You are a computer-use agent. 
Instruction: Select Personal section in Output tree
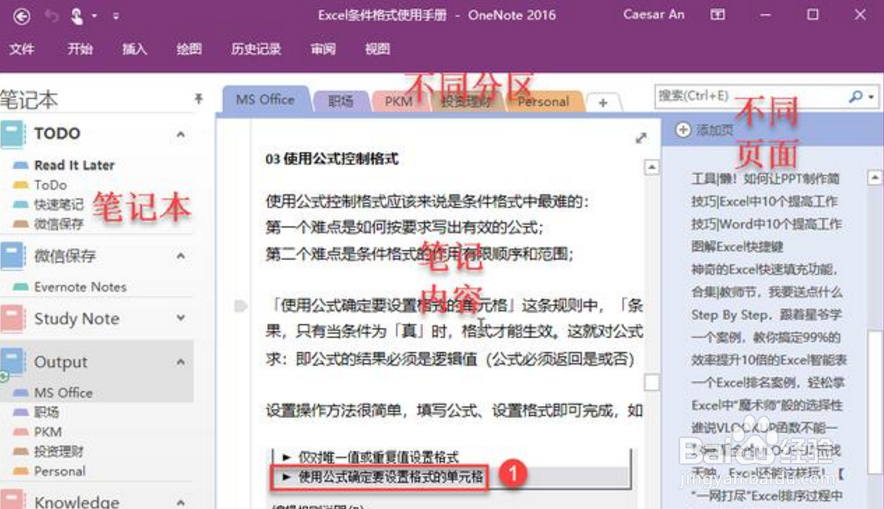coord(60,471)
